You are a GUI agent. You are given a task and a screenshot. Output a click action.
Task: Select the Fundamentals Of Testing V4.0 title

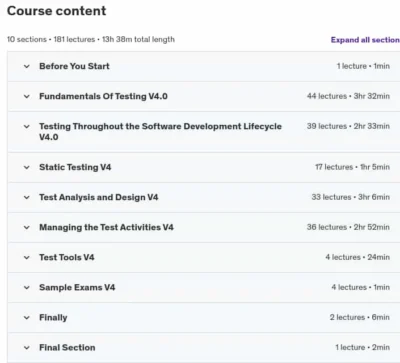click(x=103, y=96)
